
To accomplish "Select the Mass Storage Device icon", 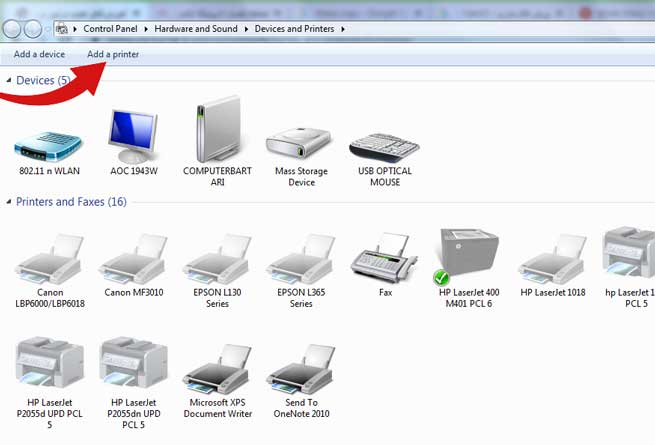I will point(299,143).
